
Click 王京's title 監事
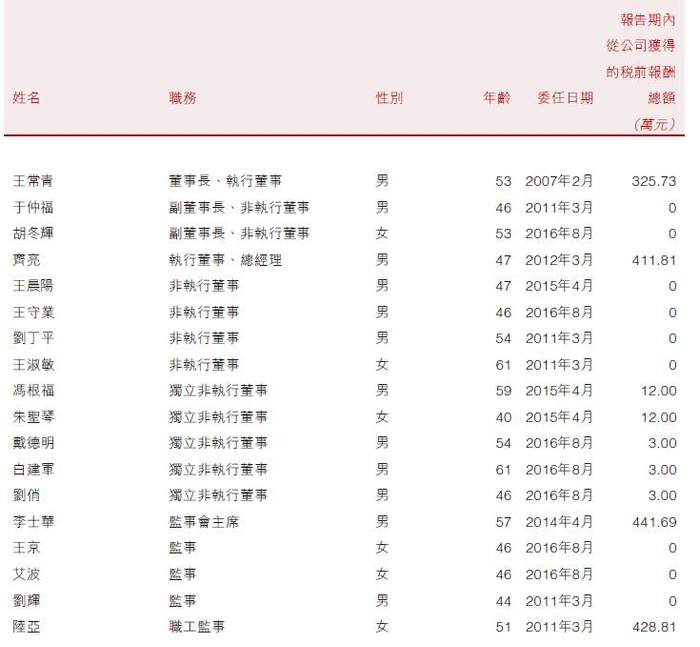(183, 547)
